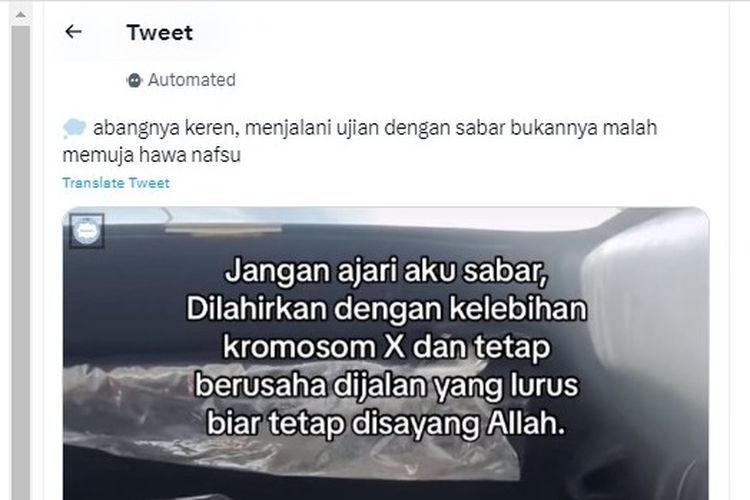Image resolution: width=750 pixels, height=500 pixels.
Task: Click the profile watermark icon on video
Action: pyautogui.click(x=87, y=231)
